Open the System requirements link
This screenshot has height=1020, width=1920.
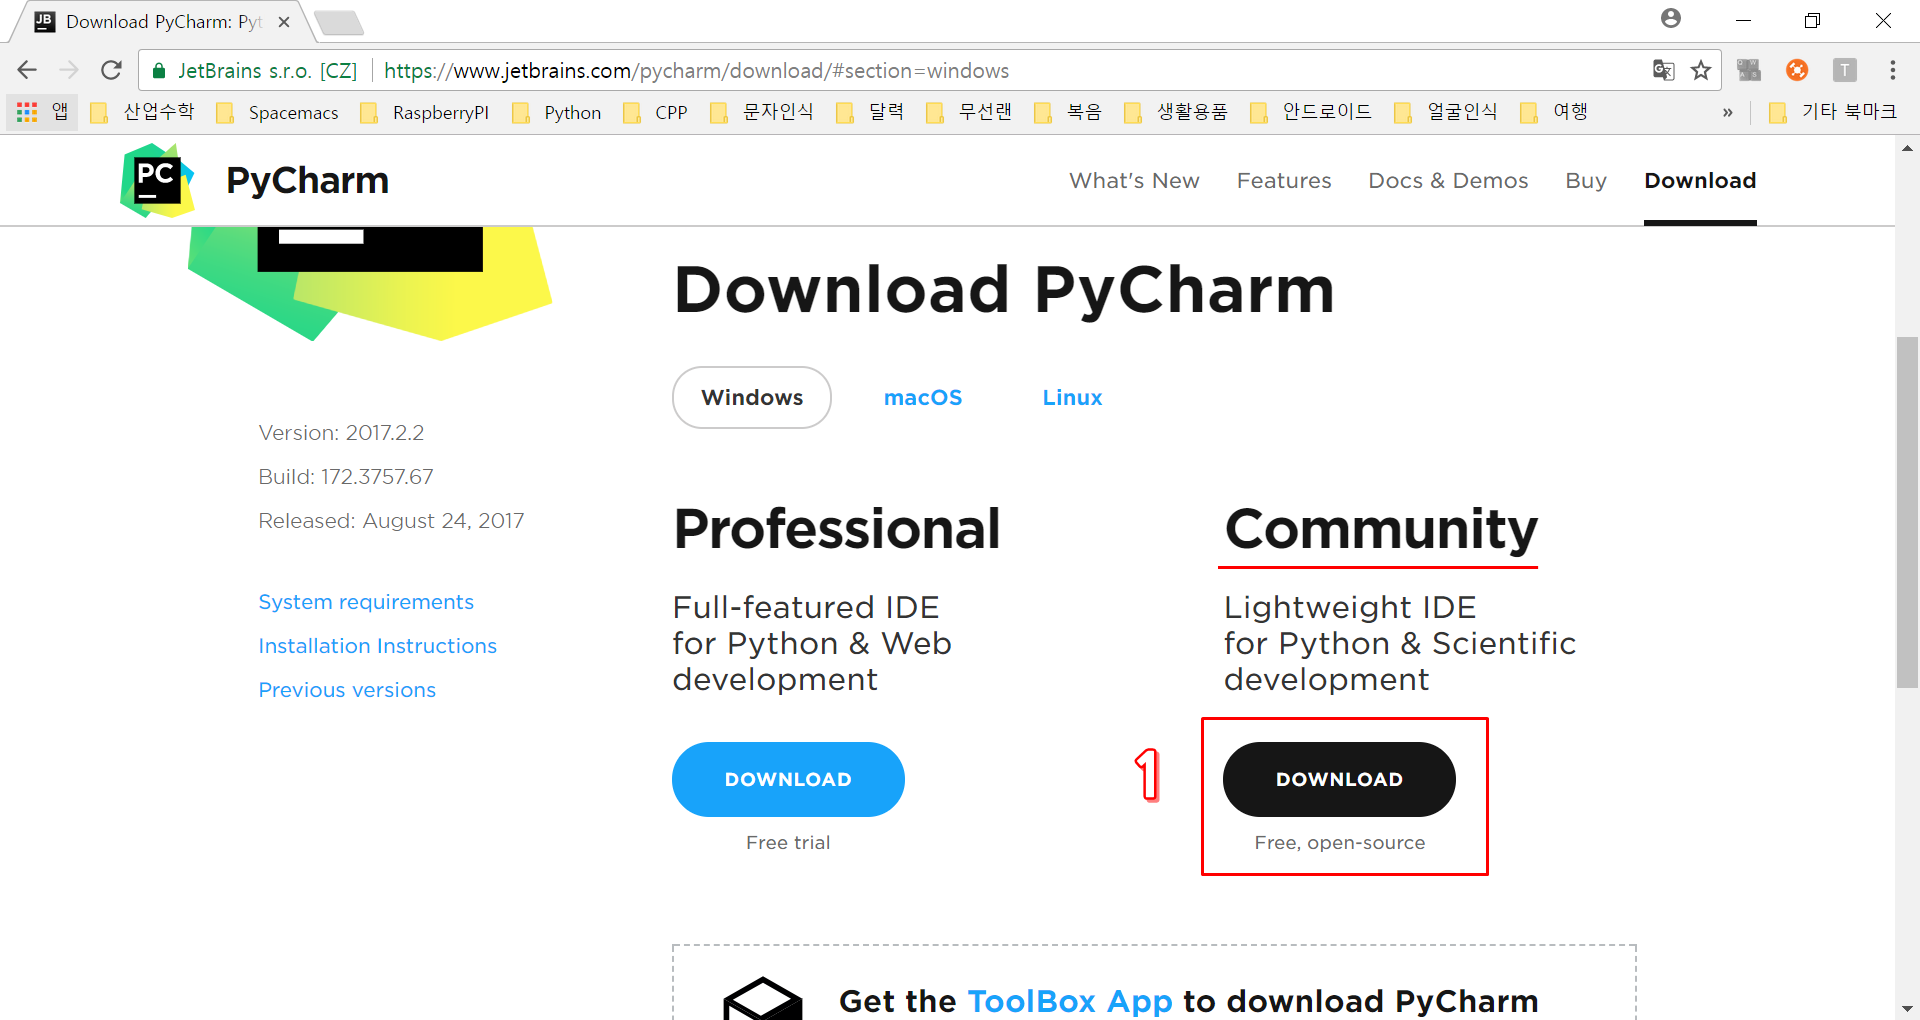(x=366, y=602)
